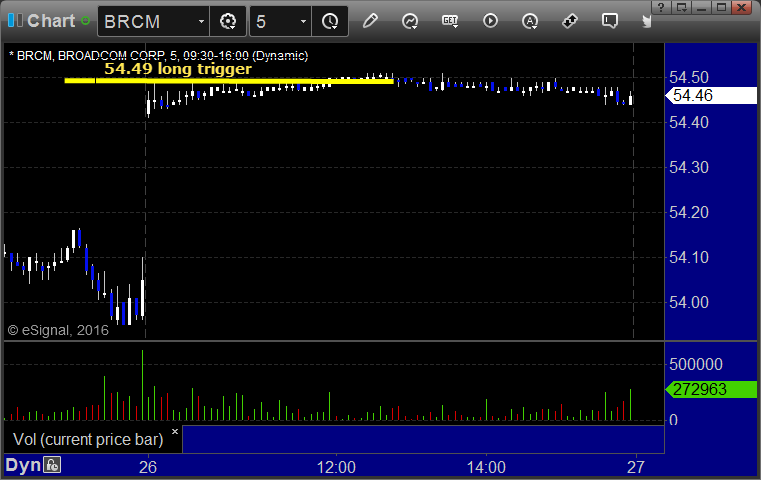Click the 54.30 price axis label
This screenshot has height=480, width=761.
click(689, 167)
